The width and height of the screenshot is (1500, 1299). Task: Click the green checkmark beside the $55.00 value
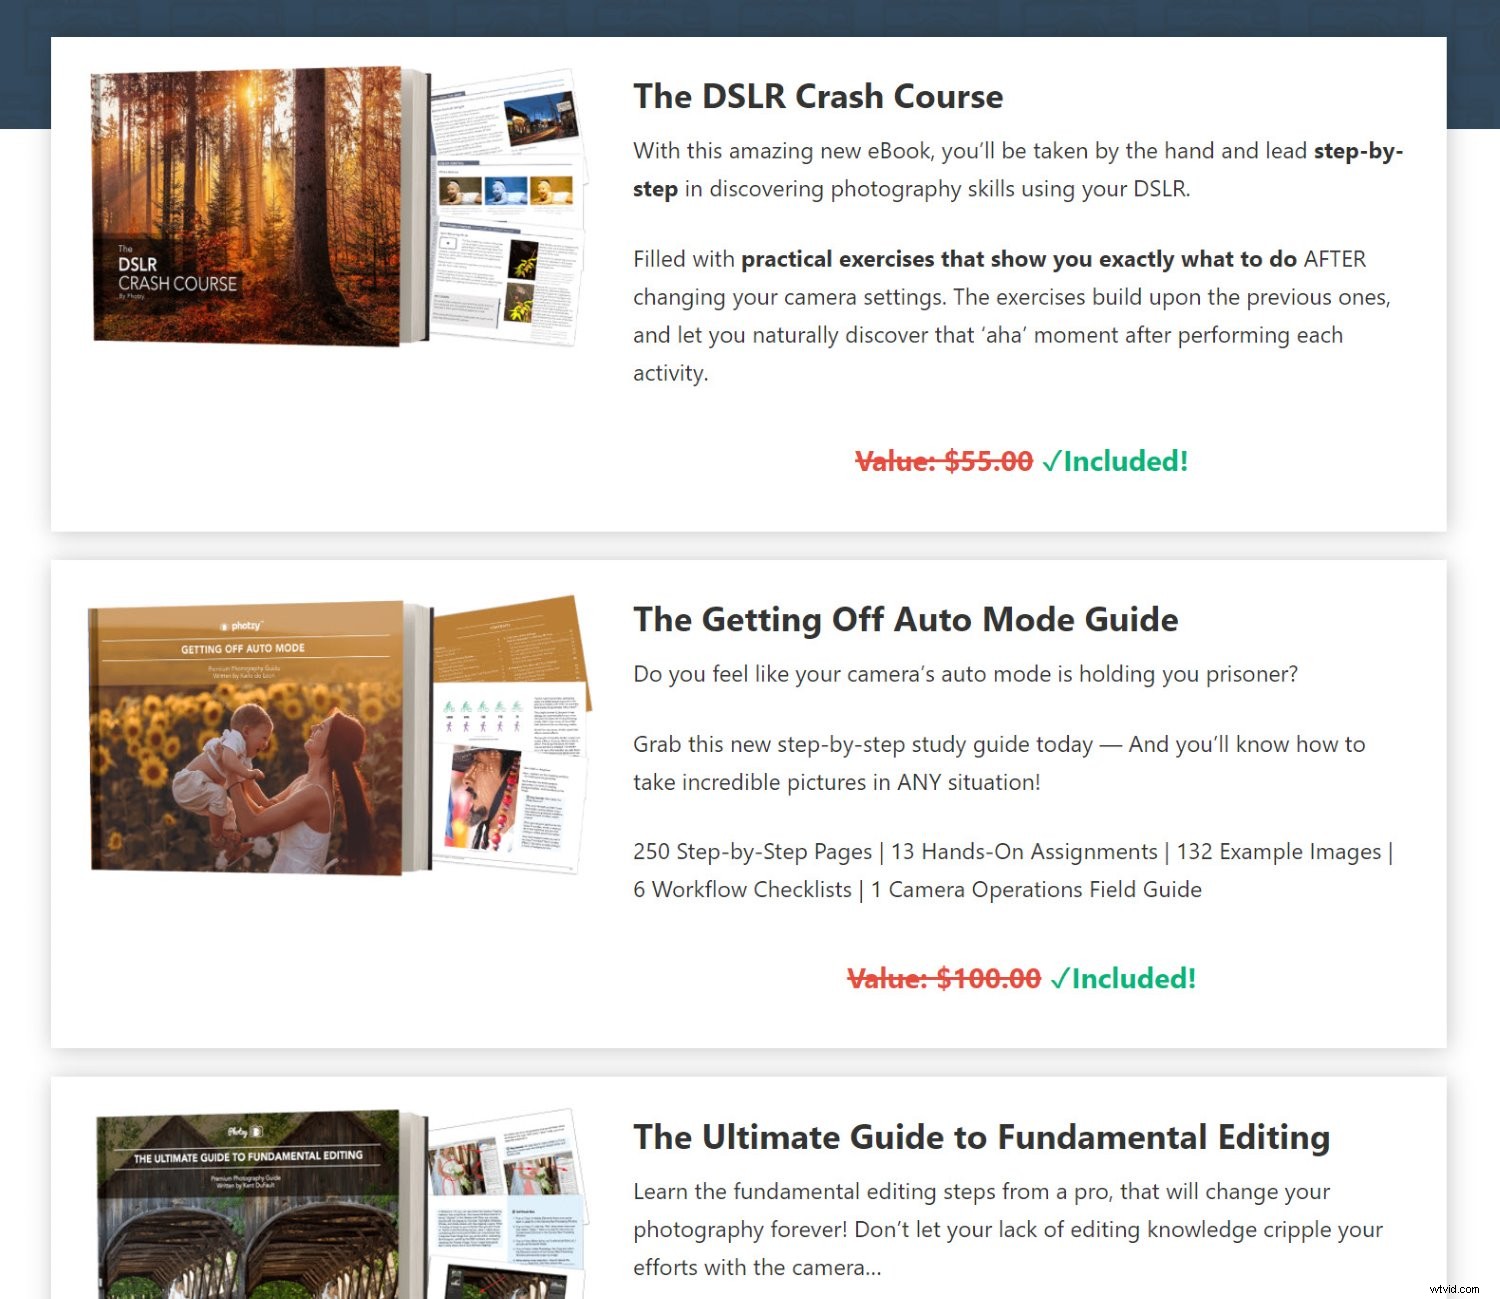pyautogui.click(x=1051, y=461)
